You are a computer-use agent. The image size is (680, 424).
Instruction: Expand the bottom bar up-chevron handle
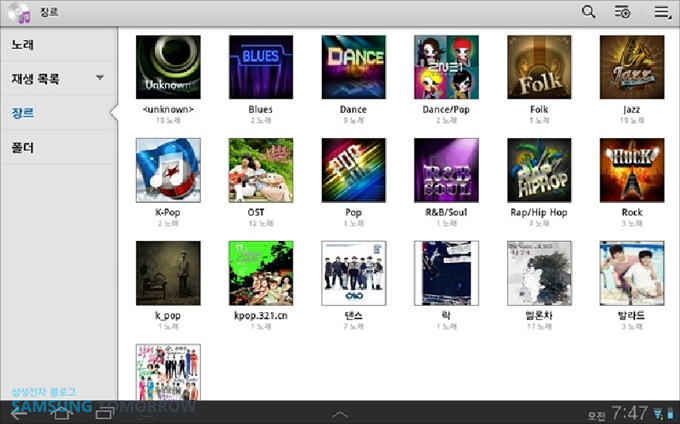pyautogui.click(x=340, y=413)
